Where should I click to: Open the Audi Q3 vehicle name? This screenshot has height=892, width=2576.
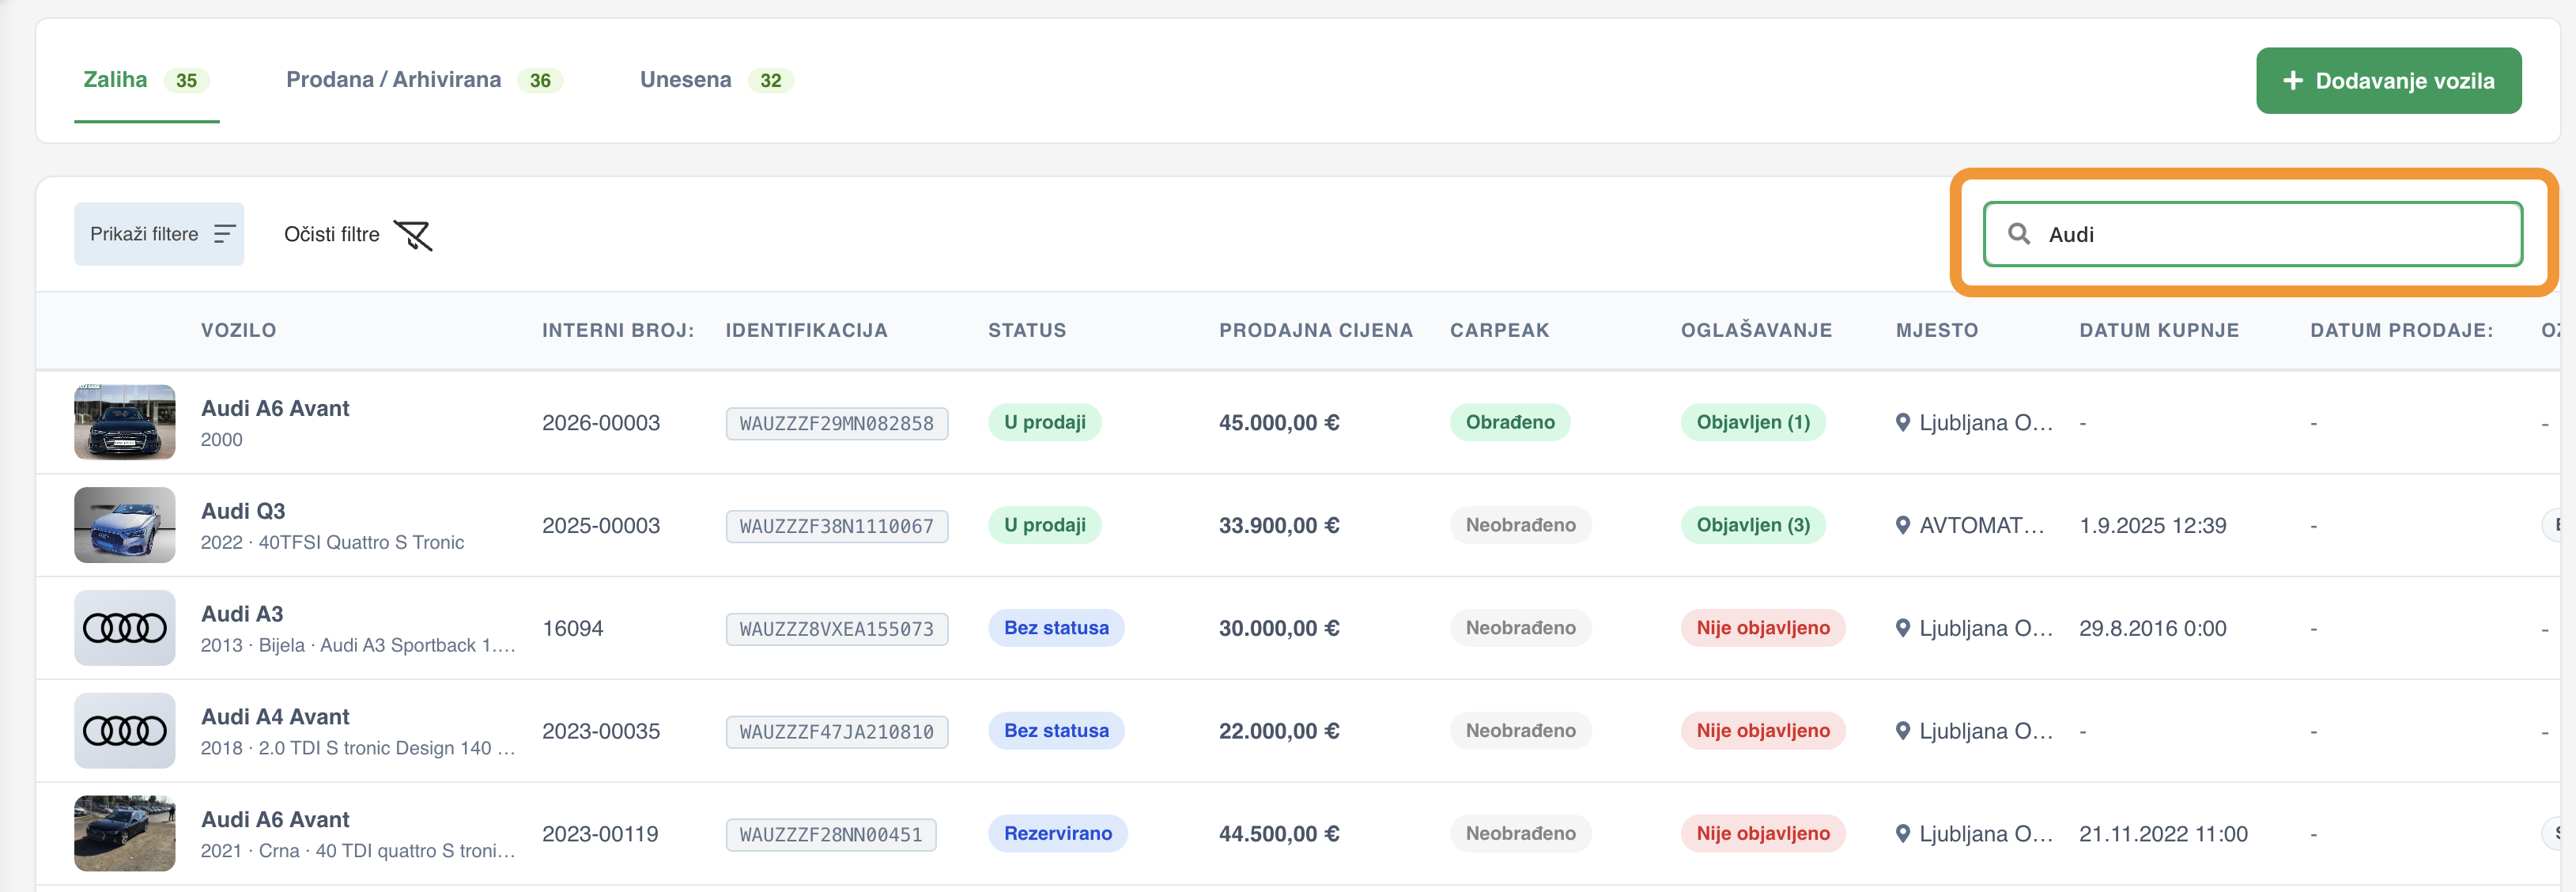[243, 511]
